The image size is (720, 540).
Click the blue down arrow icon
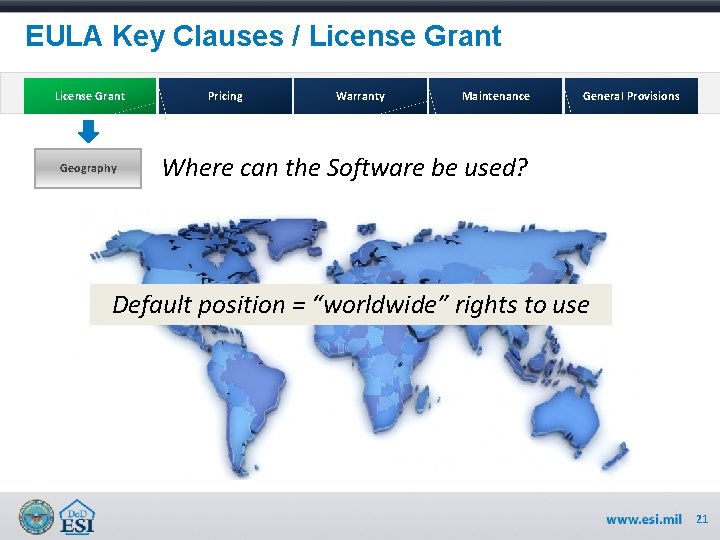(88, 131)
